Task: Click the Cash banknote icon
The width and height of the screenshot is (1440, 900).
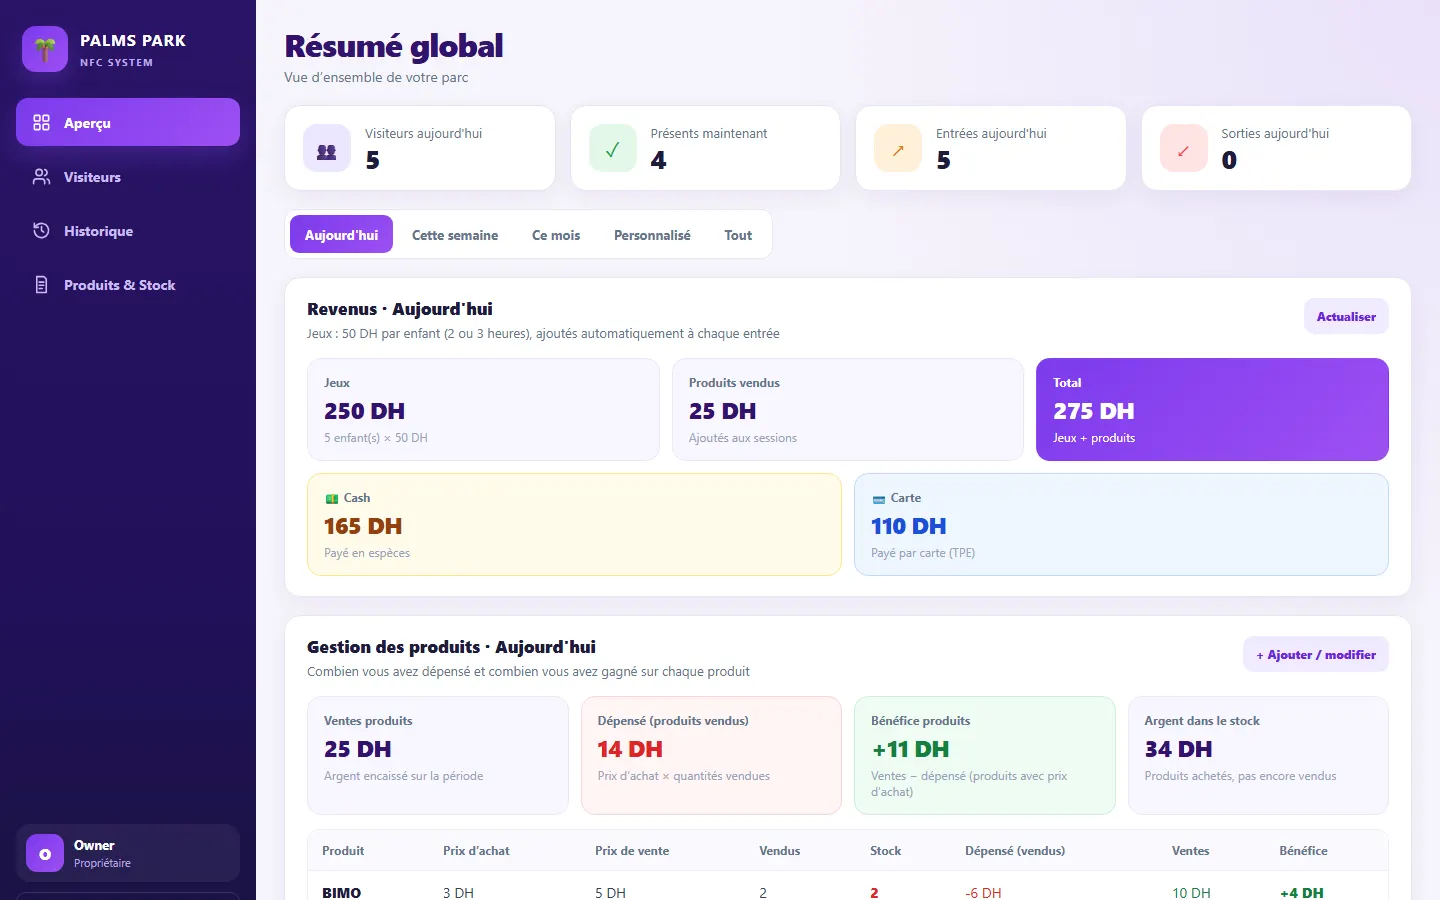Action: 332,499
